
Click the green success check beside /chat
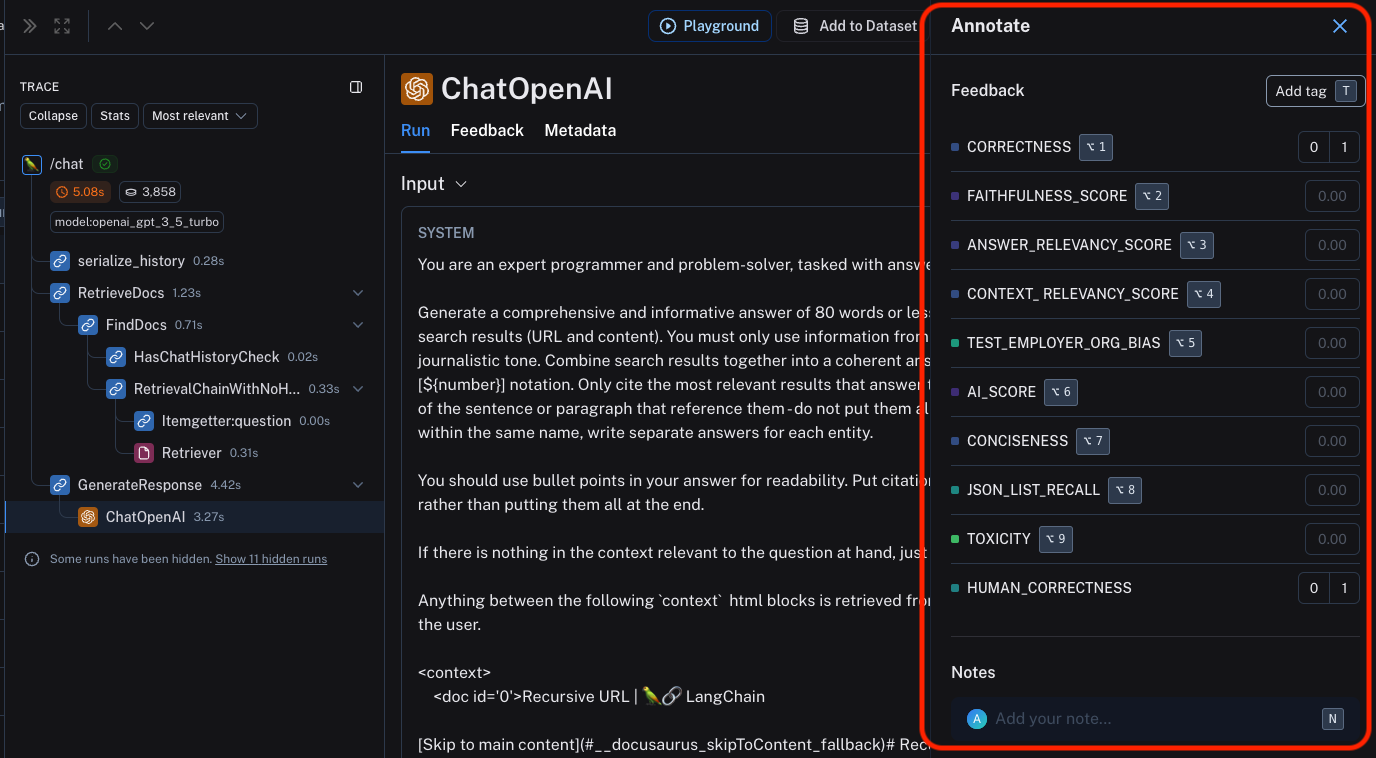tap(104, 163)
